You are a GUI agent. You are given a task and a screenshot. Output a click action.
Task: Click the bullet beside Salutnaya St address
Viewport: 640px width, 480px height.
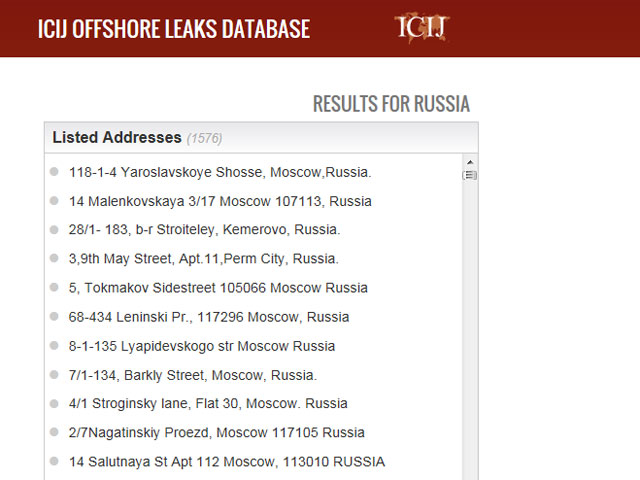click(x=54, y=462)
